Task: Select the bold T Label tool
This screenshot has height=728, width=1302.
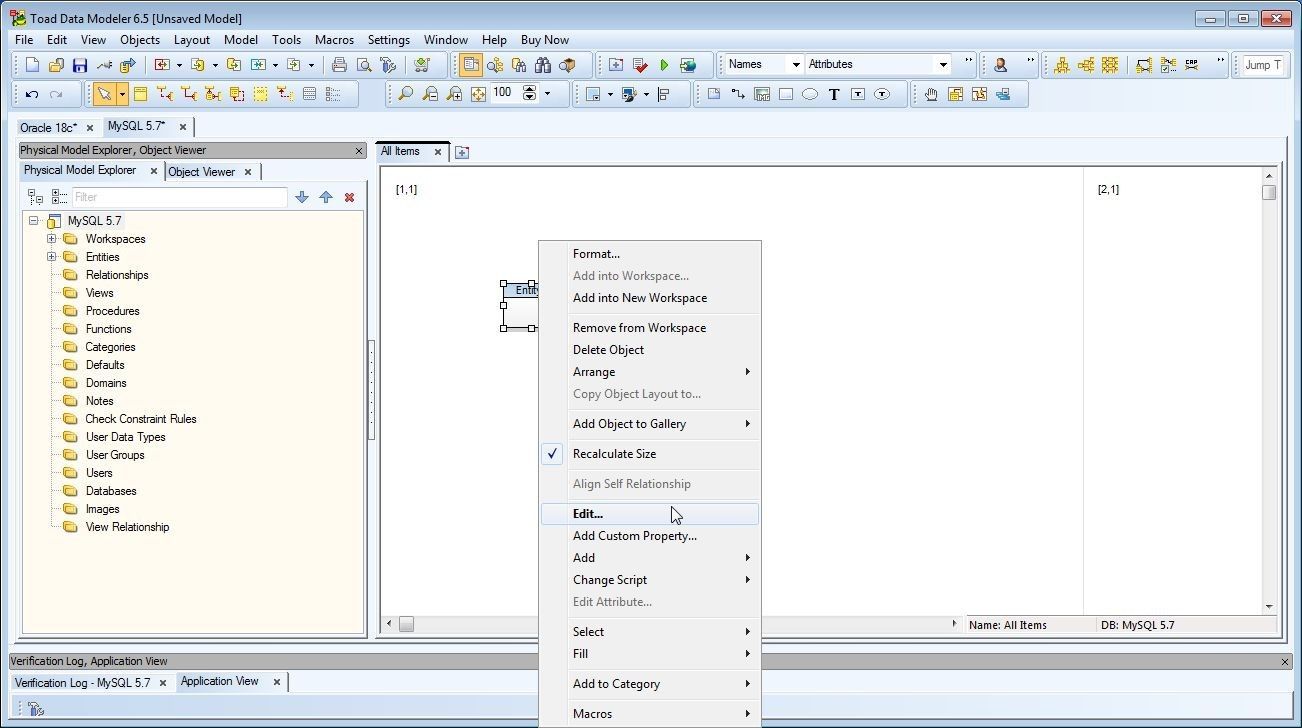Action: (x=834, y=94)
